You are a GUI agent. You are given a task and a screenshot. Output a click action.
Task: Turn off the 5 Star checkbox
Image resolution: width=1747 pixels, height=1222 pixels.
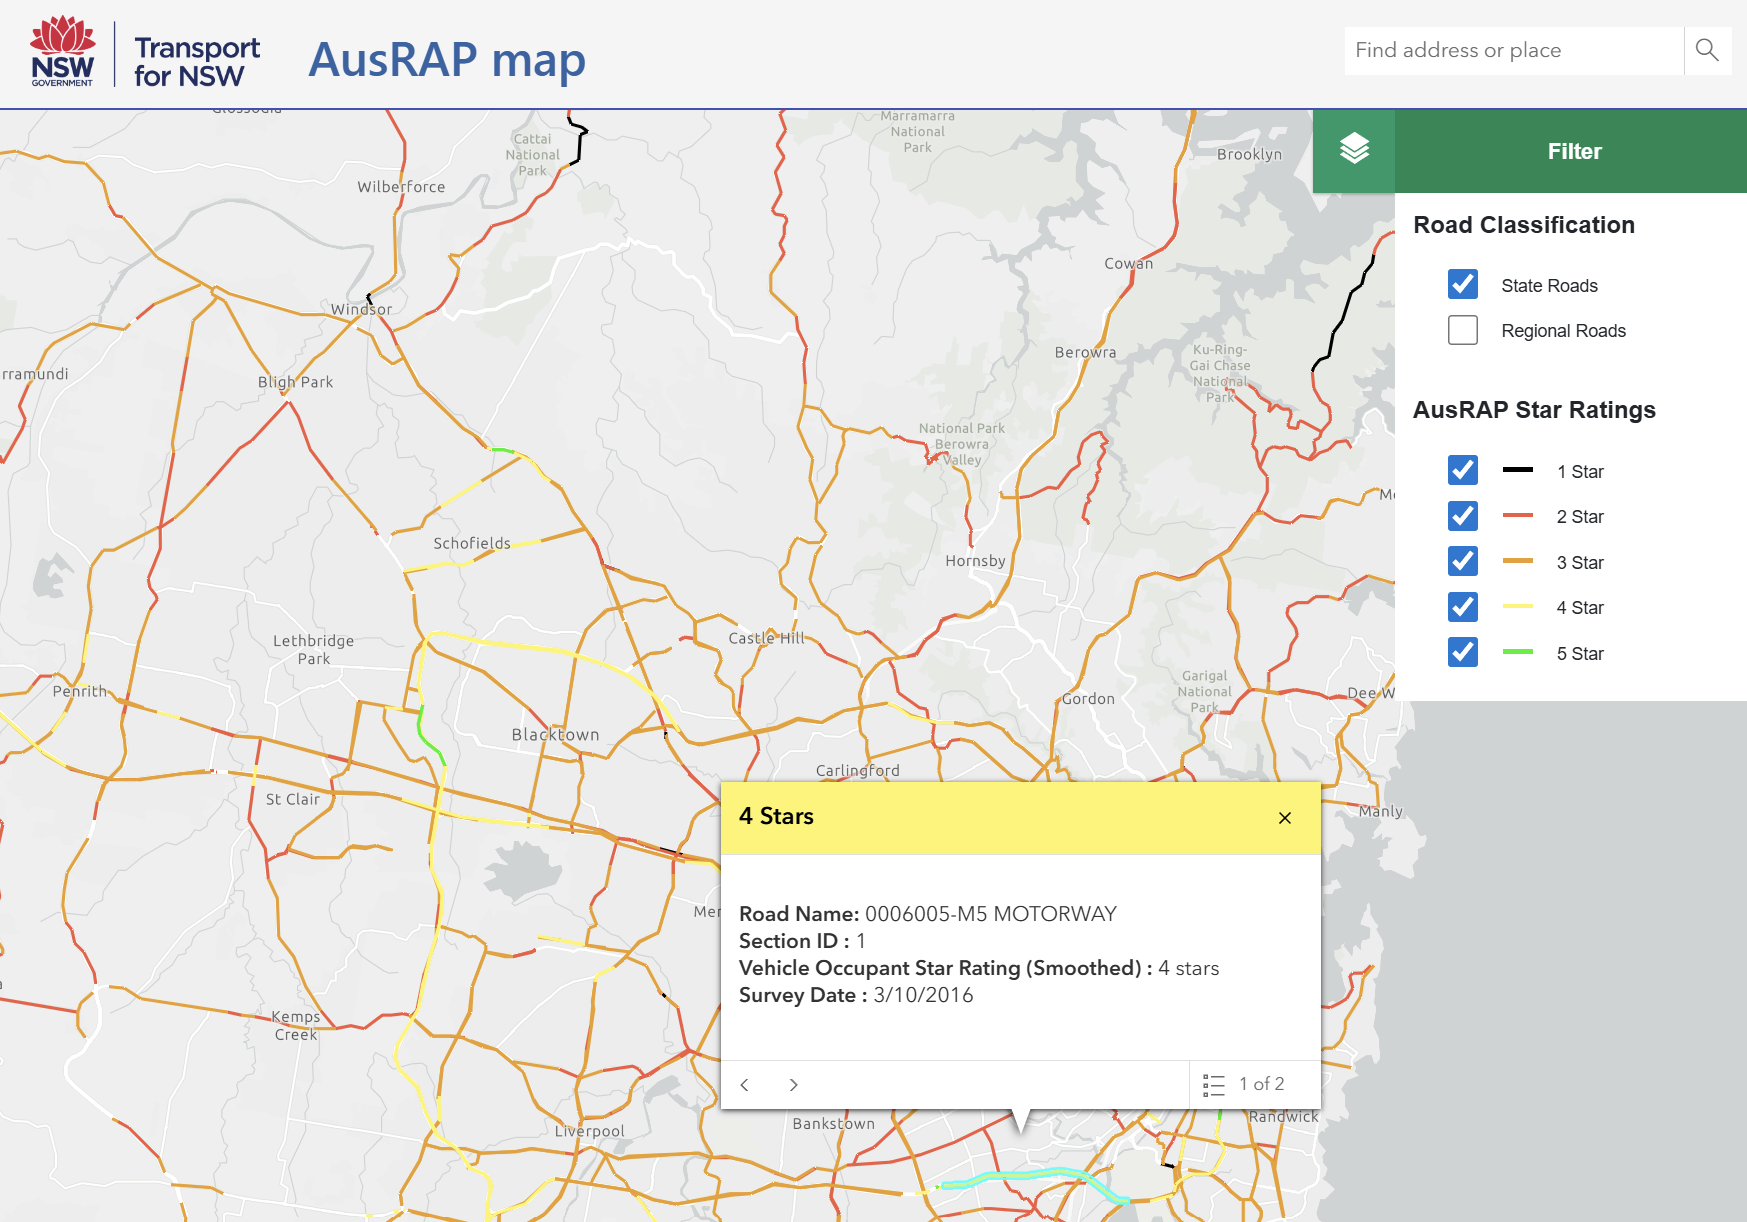tap(1462, 653)
